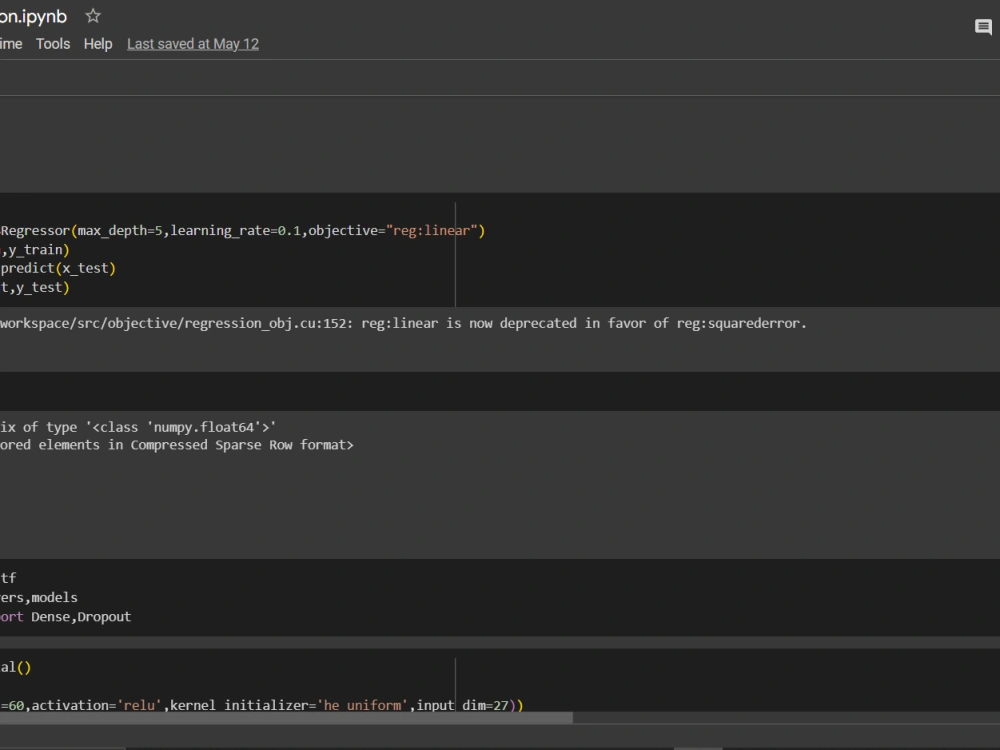Star the on.ipynb notebook
1000x750 pixels.
92,15
